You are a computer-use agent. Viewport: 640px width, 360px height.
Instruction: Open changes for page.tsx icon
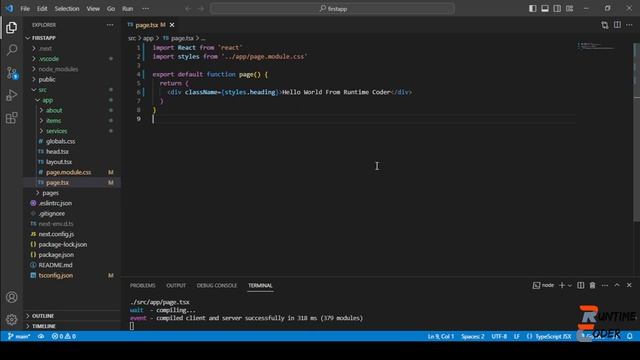[x=604, y=25]
